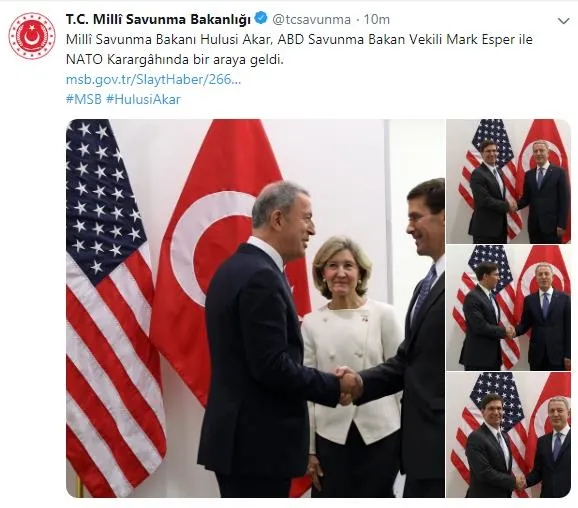The height and width of the screenshot is (508, 578).
Task: Enlarge the large handshake photo with woman
Action: tap(255, 308)
